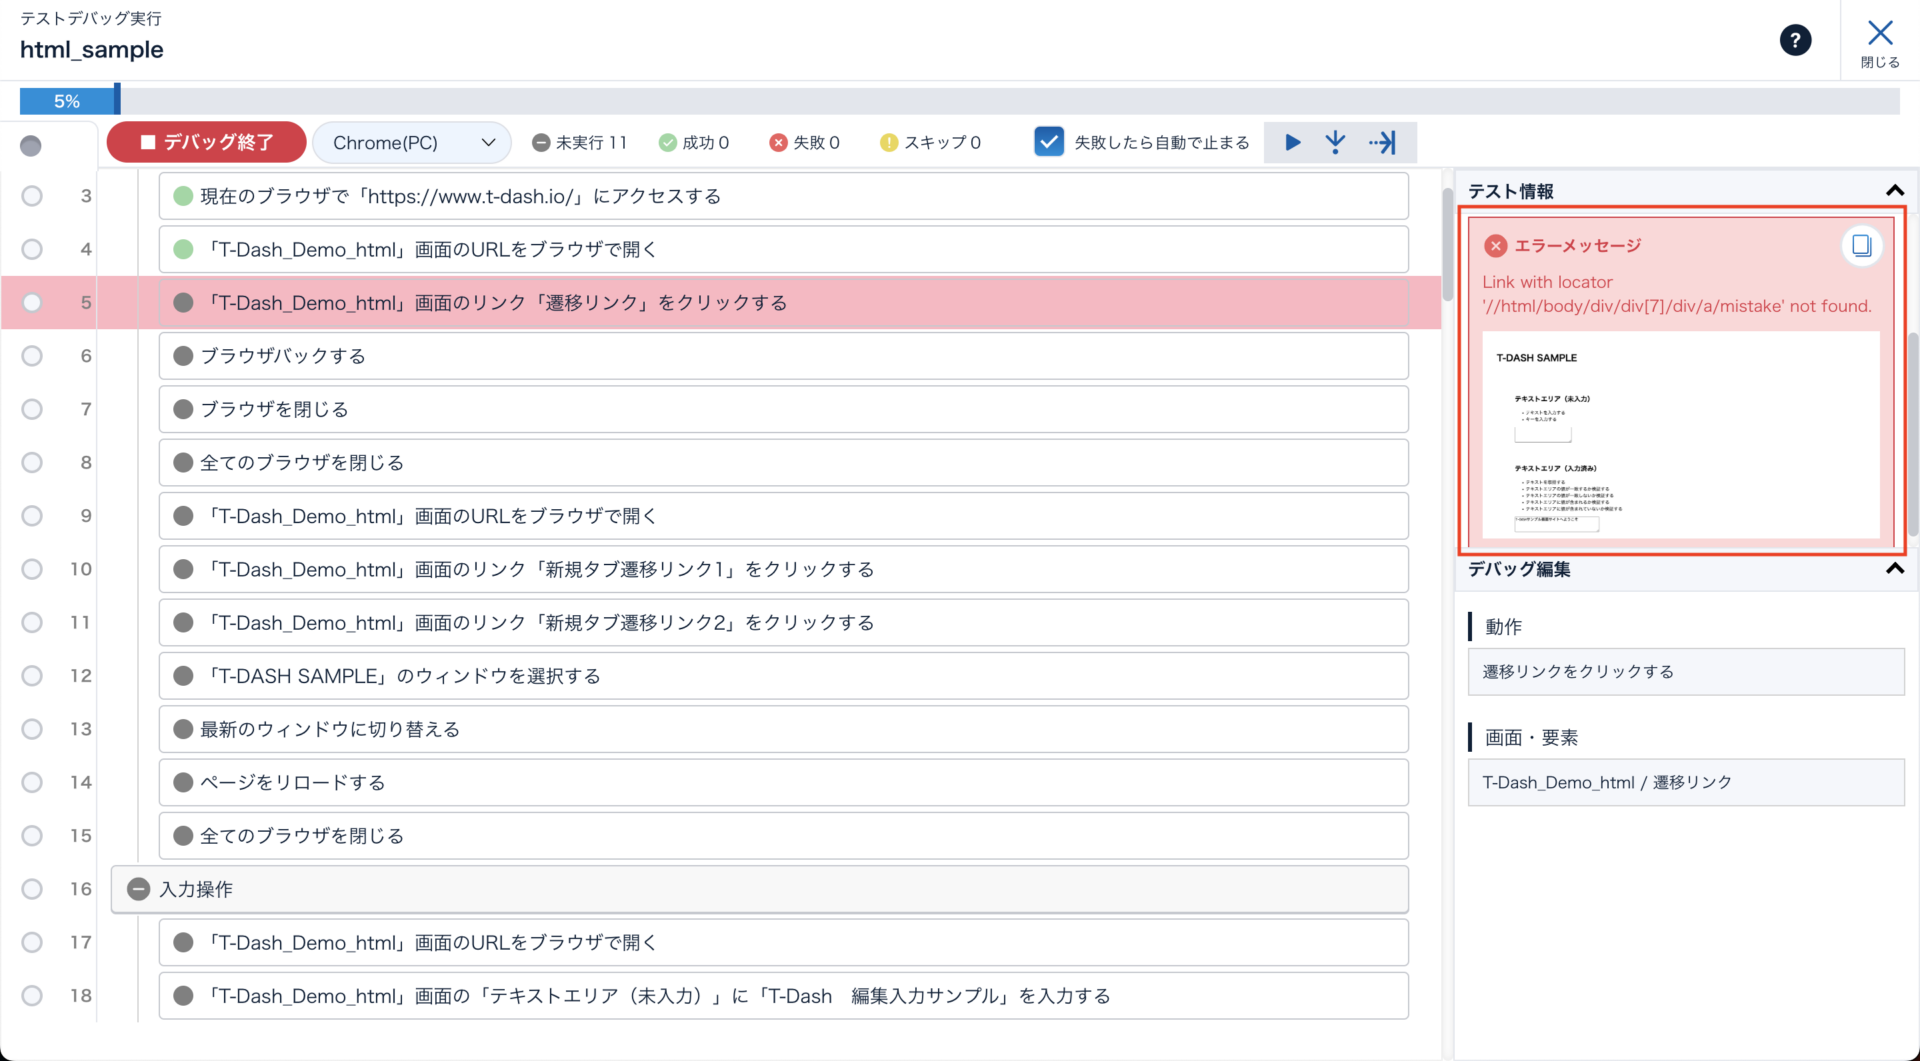Close the debug window with X
This screenshot has width=1920, height=1061.
pos(1879,41)
